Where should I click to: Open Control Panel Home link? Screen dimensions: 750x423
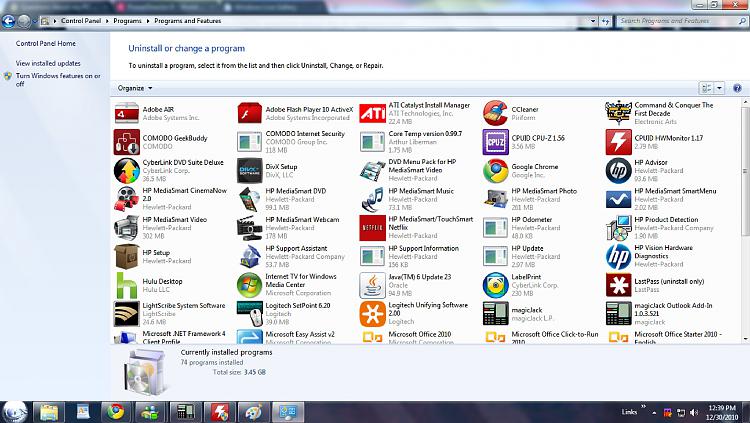point(45,44)
